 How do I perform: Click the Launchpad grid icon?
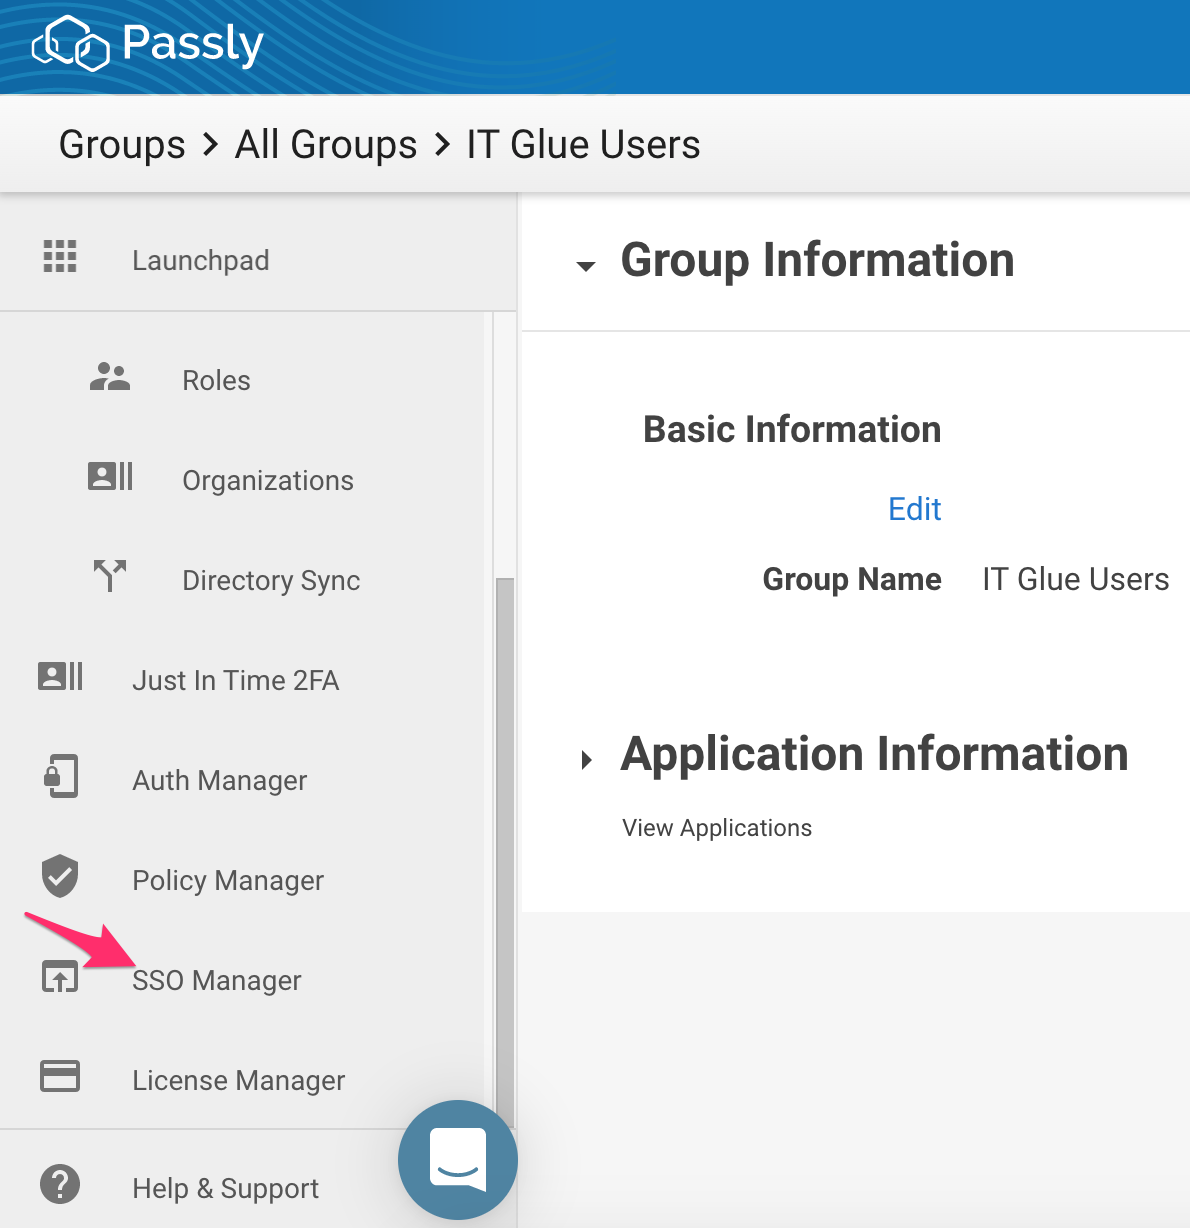[60, 257]
